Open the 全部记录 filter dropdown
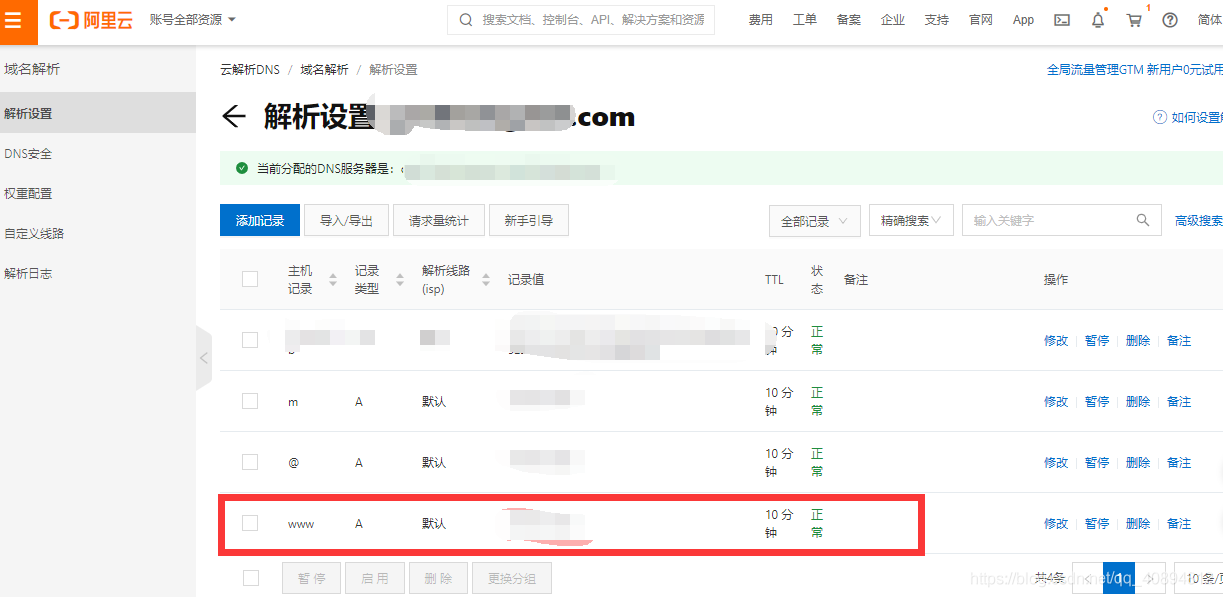This screenshot has height=597, width=1223. [x=815, y=221]
